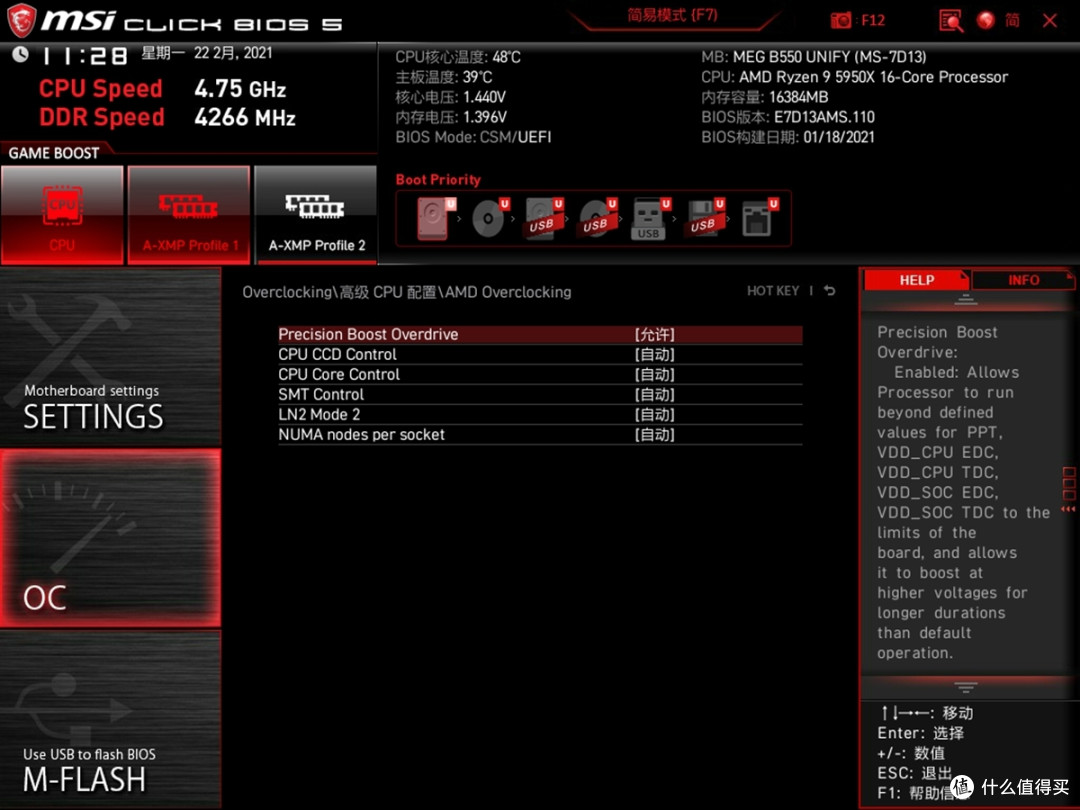The height and width of the screenshot is (810, 1080).
Task: Open the M-FLASH BIOS flashing section
Action: 110,719
